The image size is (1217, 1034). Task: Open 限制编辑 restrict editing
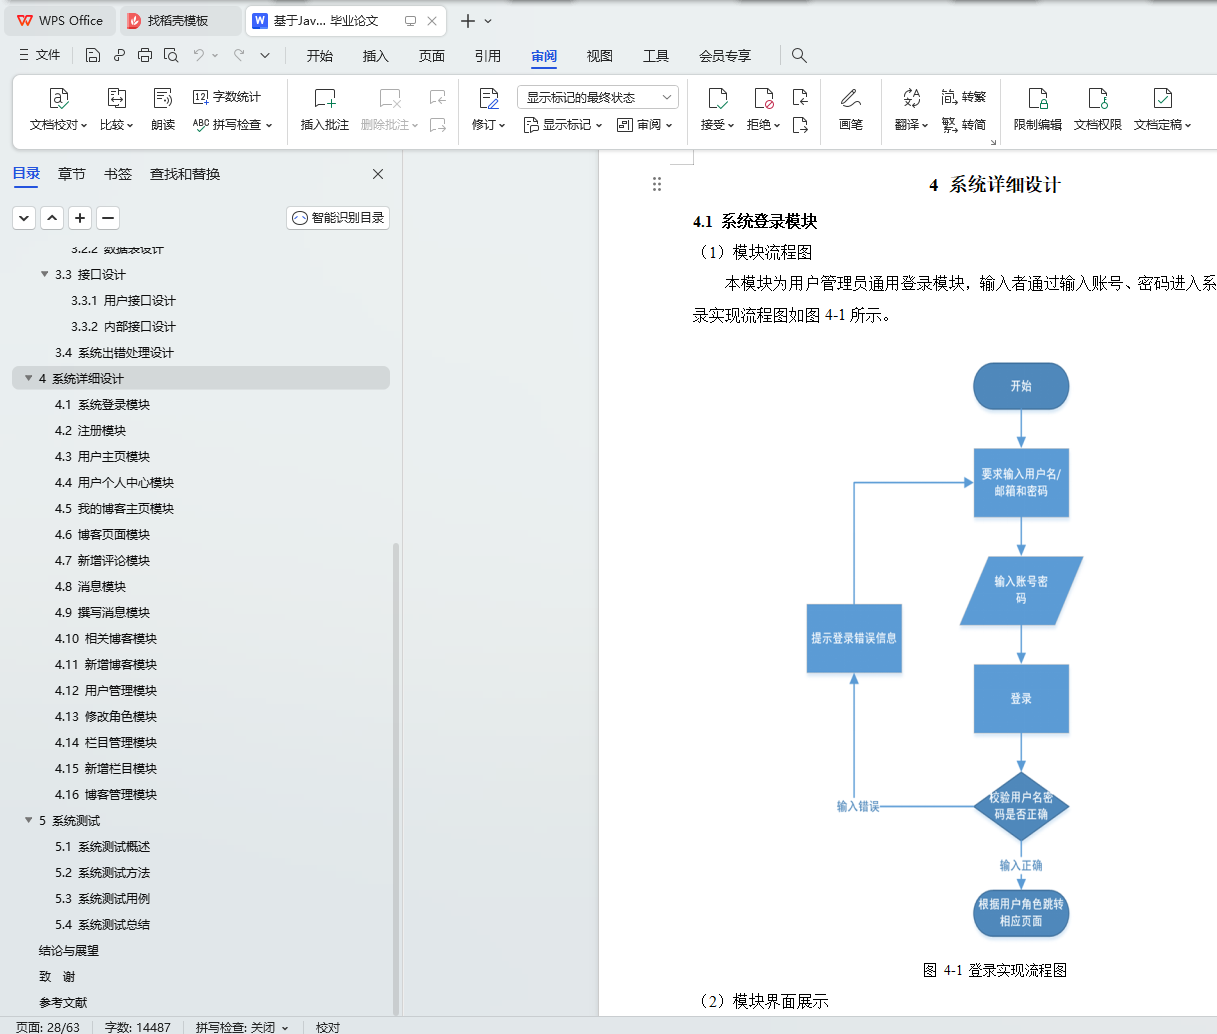[x=1038, y=110]
